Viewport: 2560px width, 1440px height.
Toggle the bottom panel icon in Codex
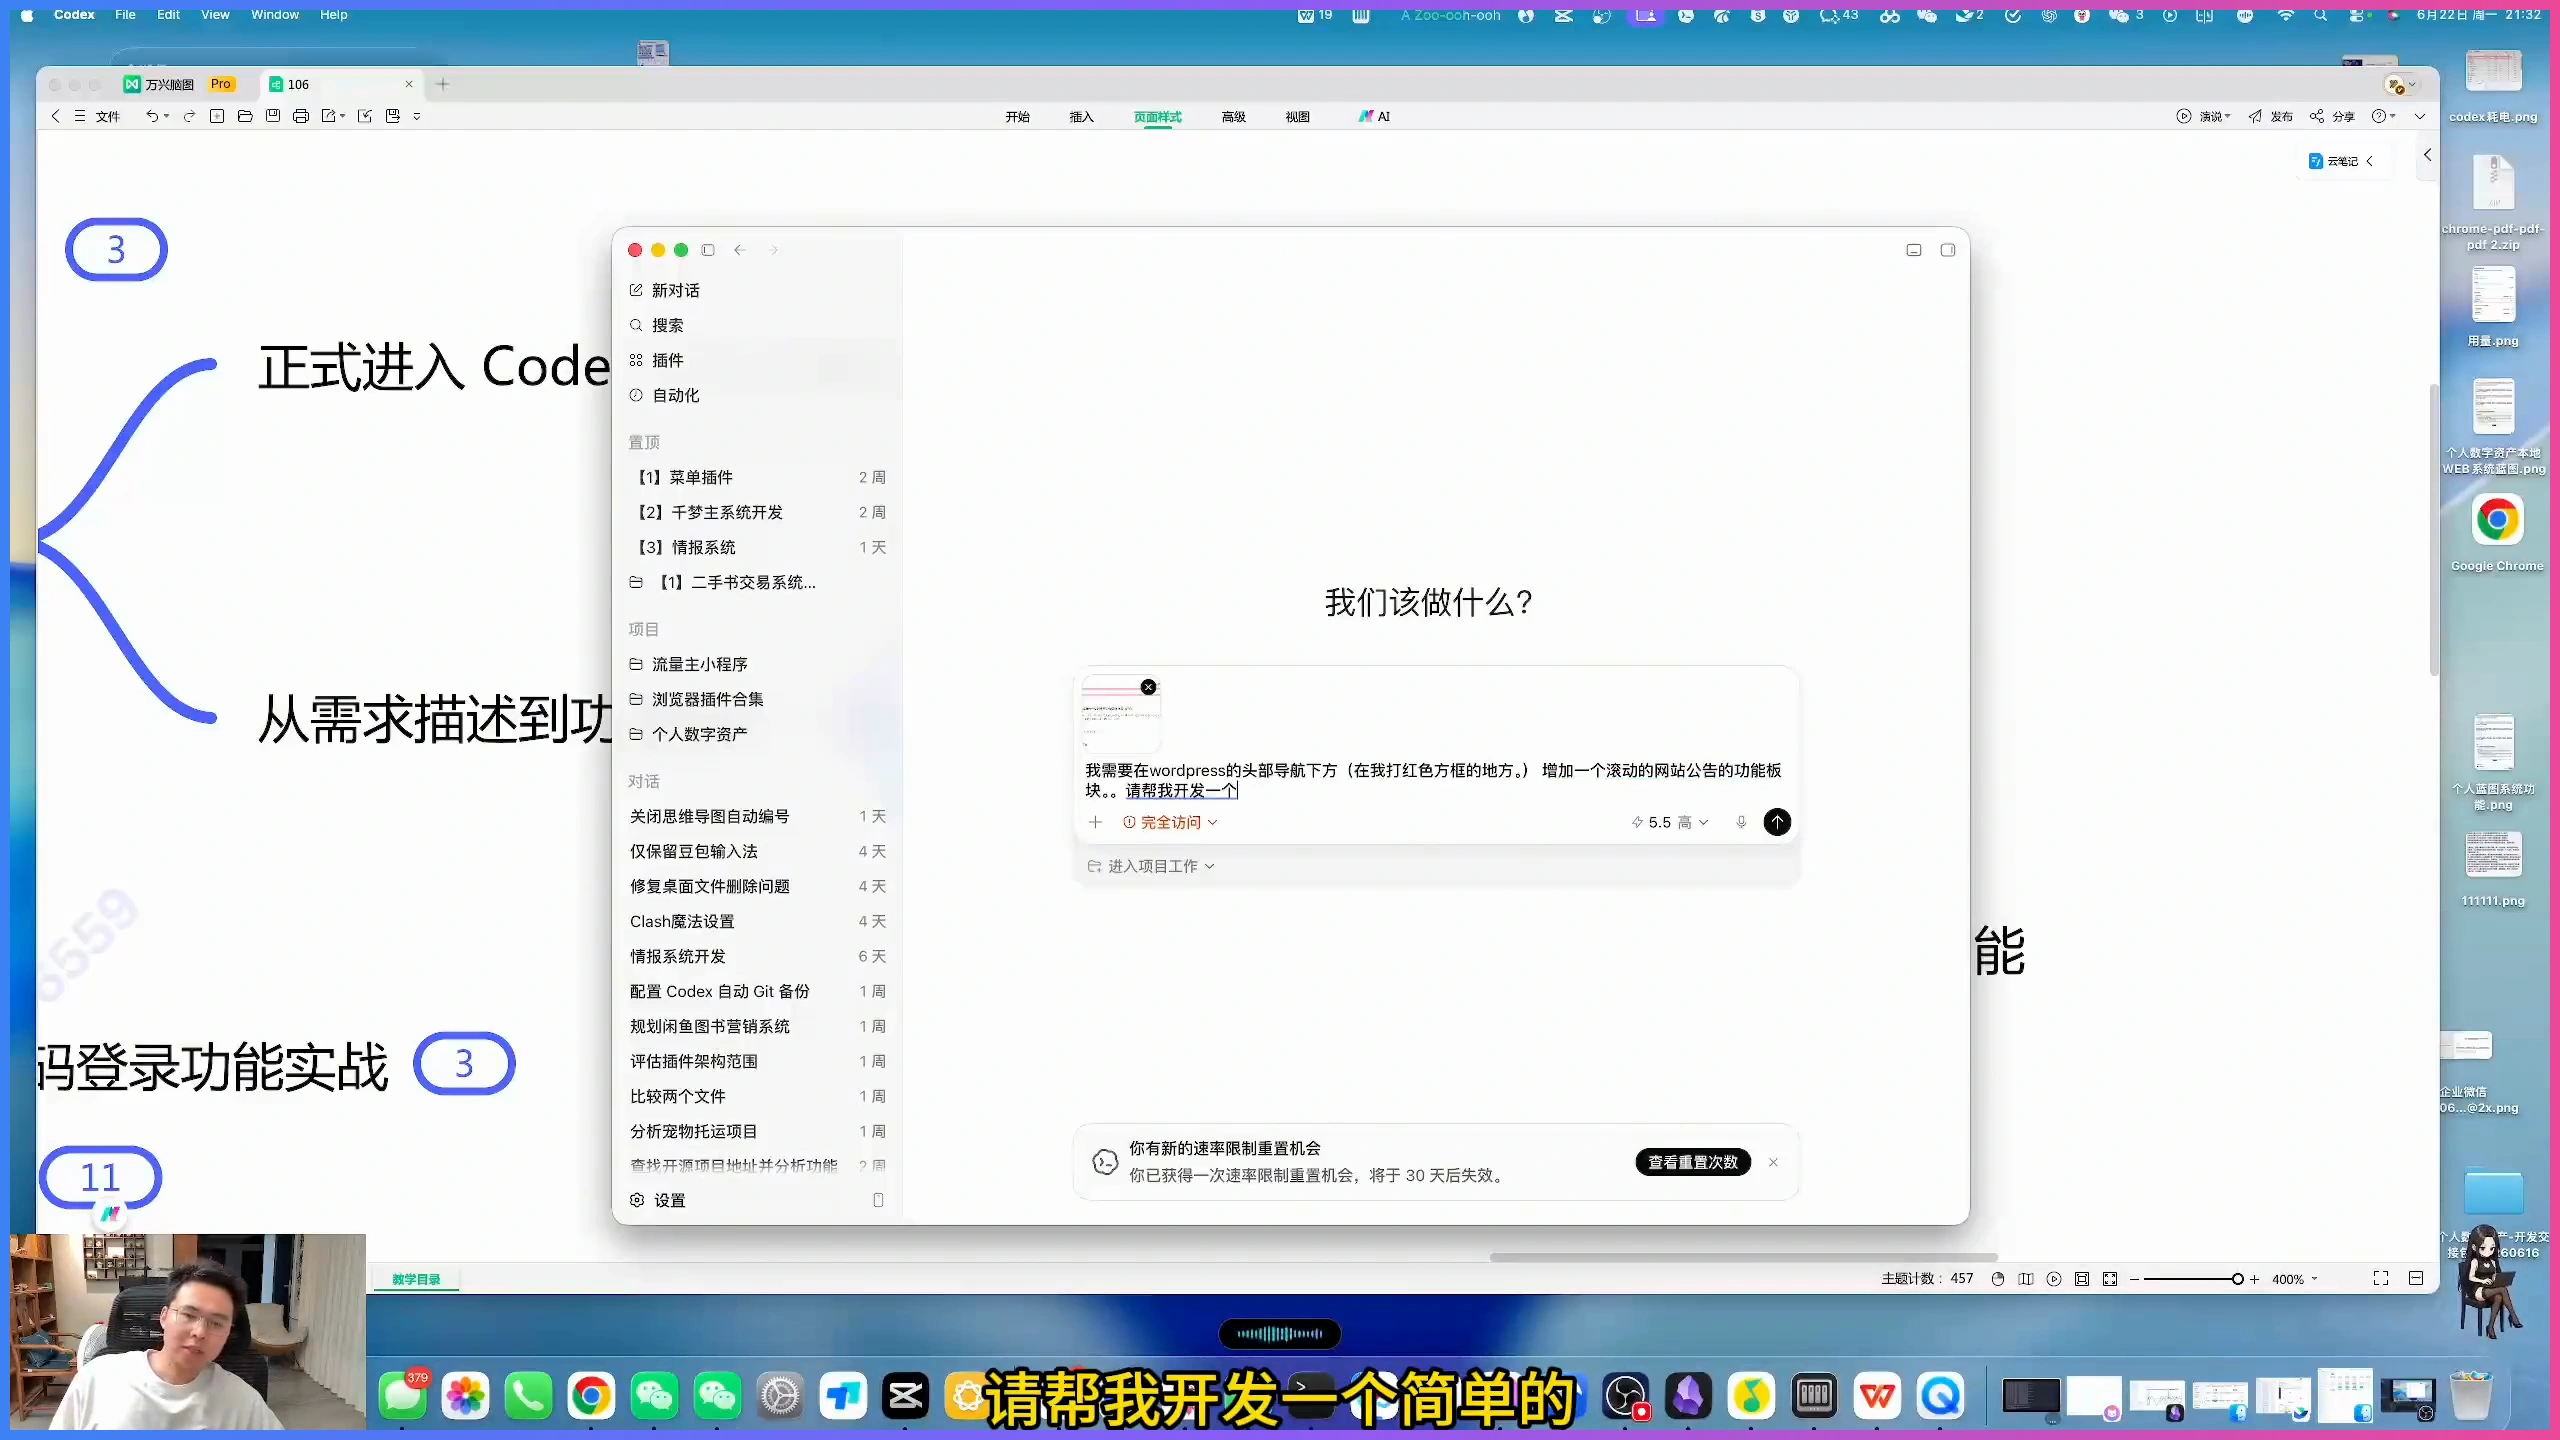1914,250
